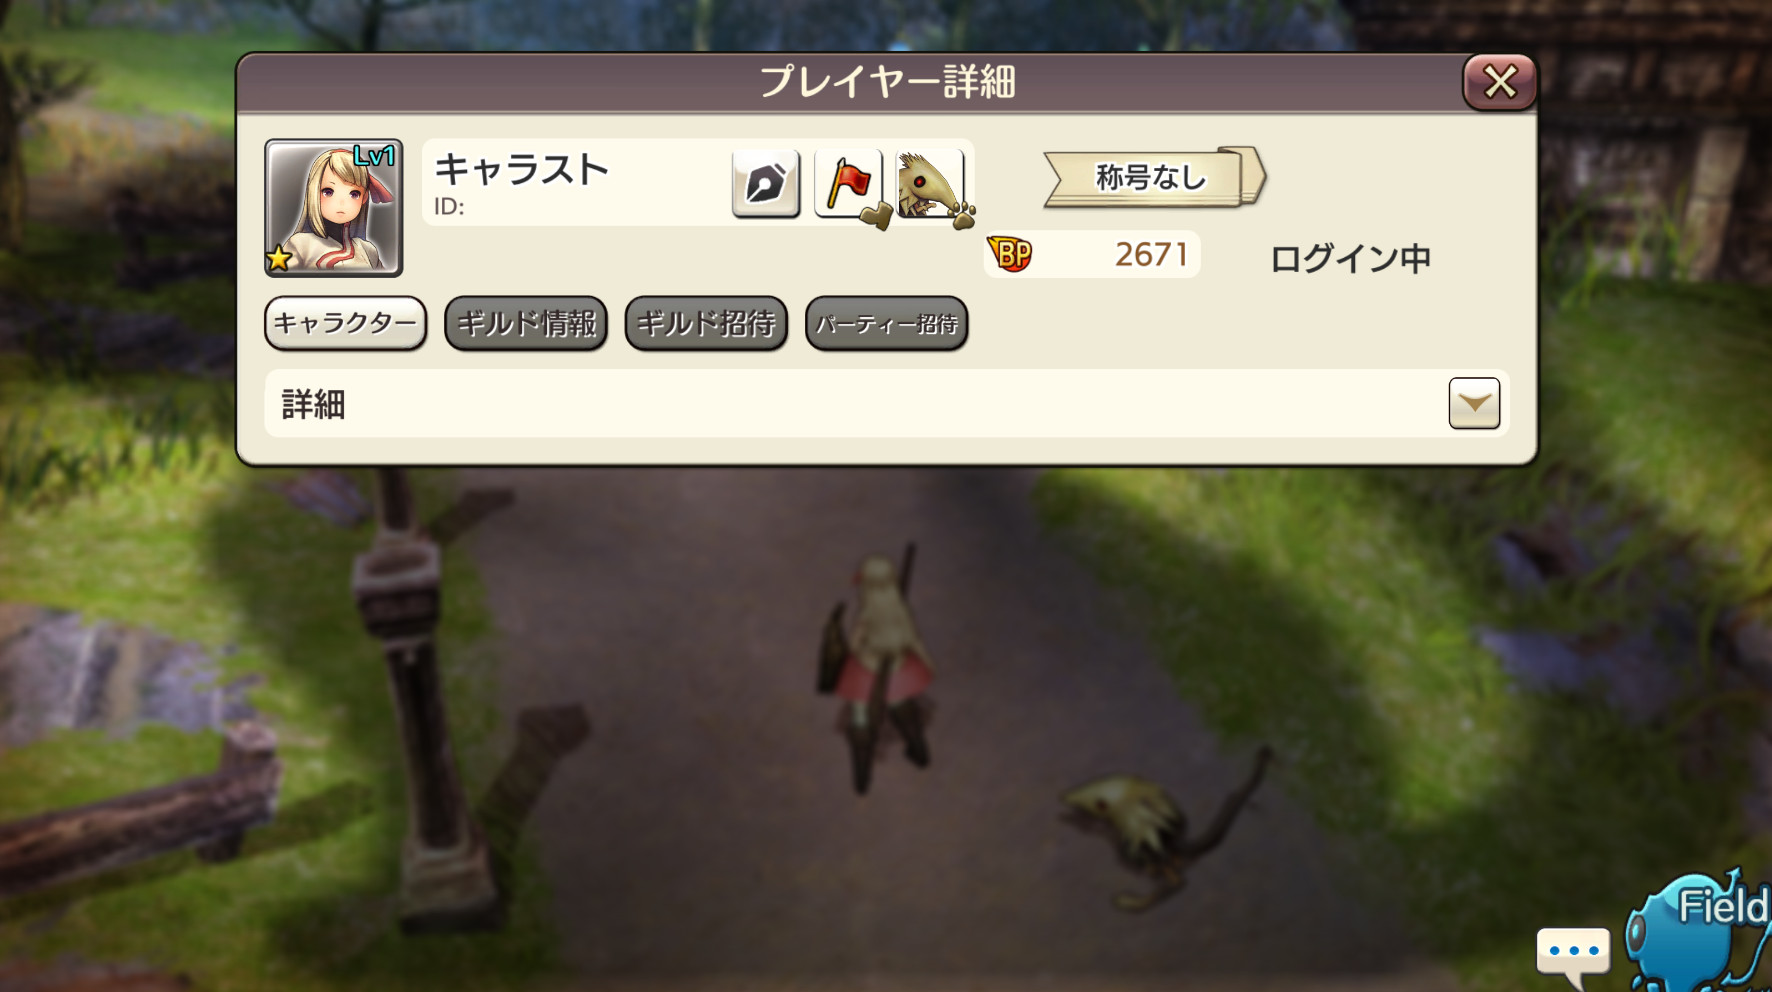This screenshot has height=992, width=1772.
Task: Tap the Lv1 level badge
Action: pos(375,156)
